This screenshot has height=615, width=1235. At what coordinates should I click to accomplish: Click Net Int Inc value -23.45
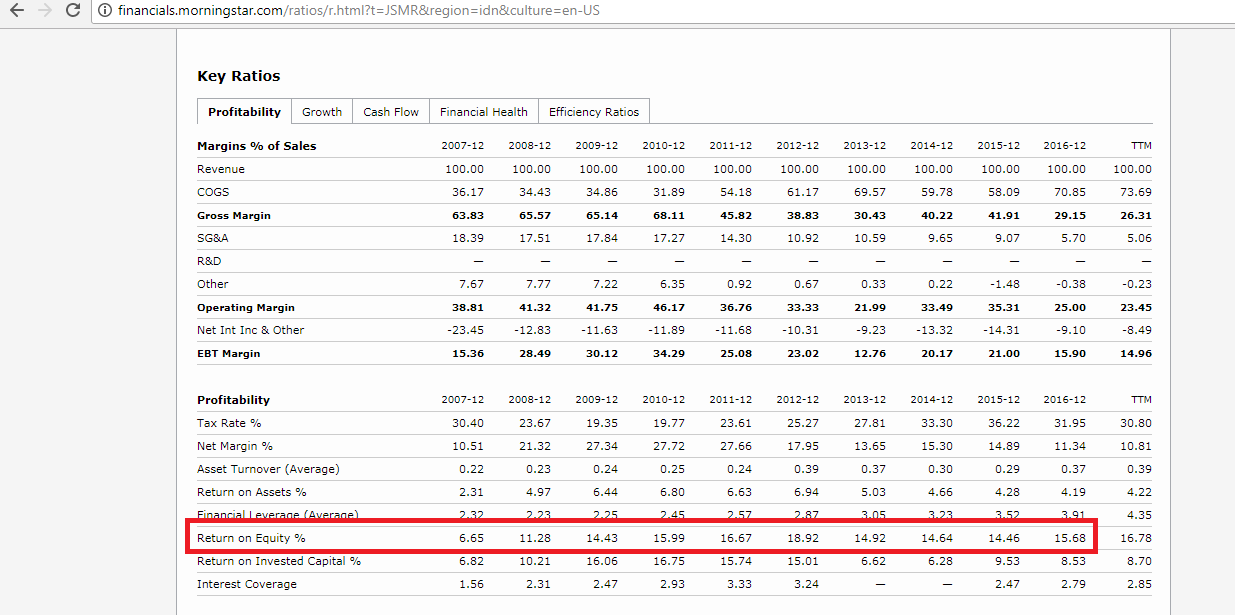click(x=464, y=330)
